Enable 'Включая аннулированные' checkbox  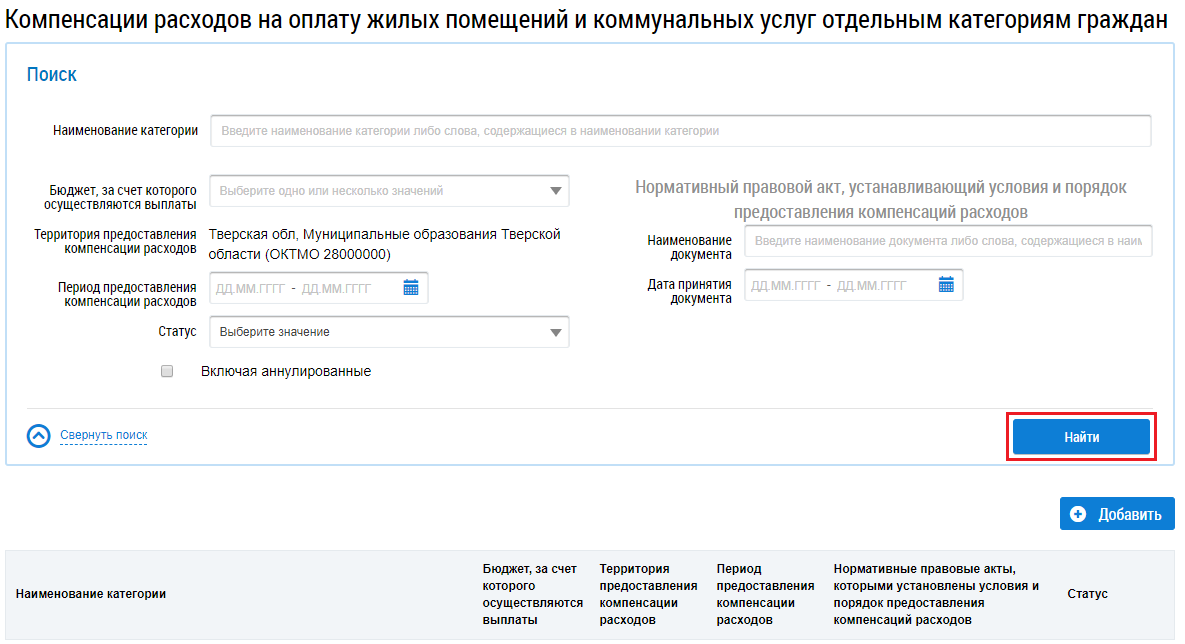pyautogui.click(x=167, y=371)
